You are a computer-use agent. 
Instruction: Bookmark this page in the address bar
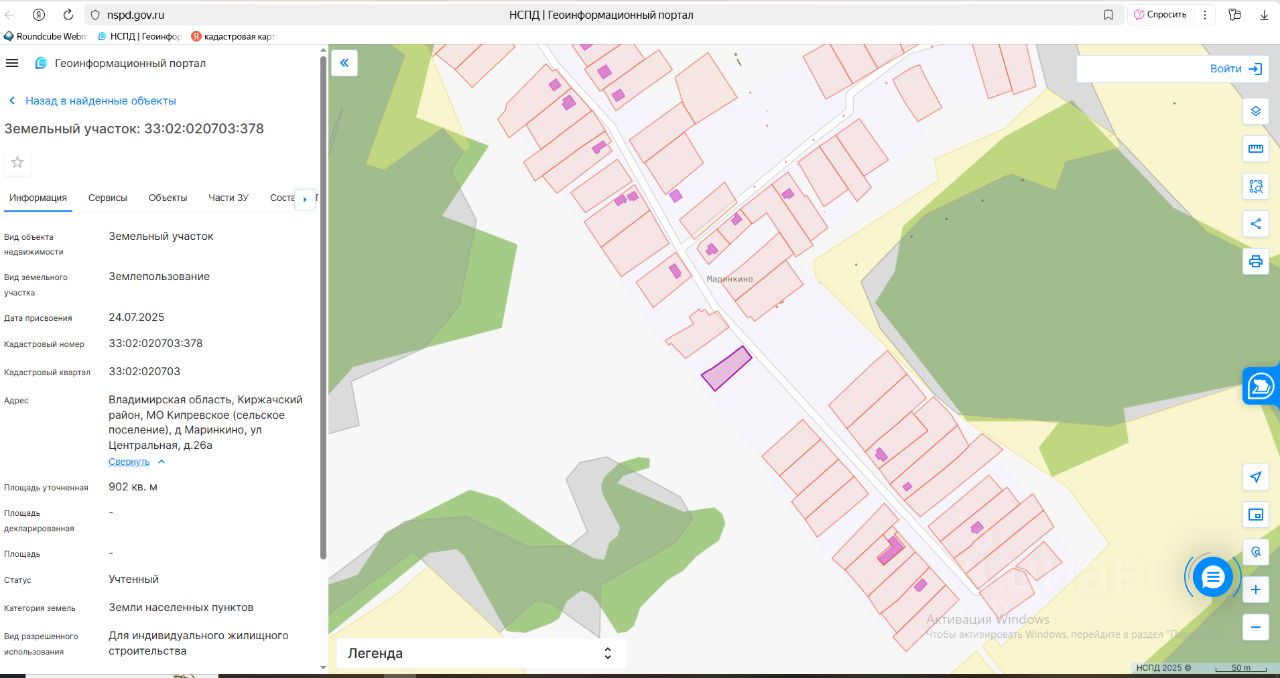[x=1108, y=14]
